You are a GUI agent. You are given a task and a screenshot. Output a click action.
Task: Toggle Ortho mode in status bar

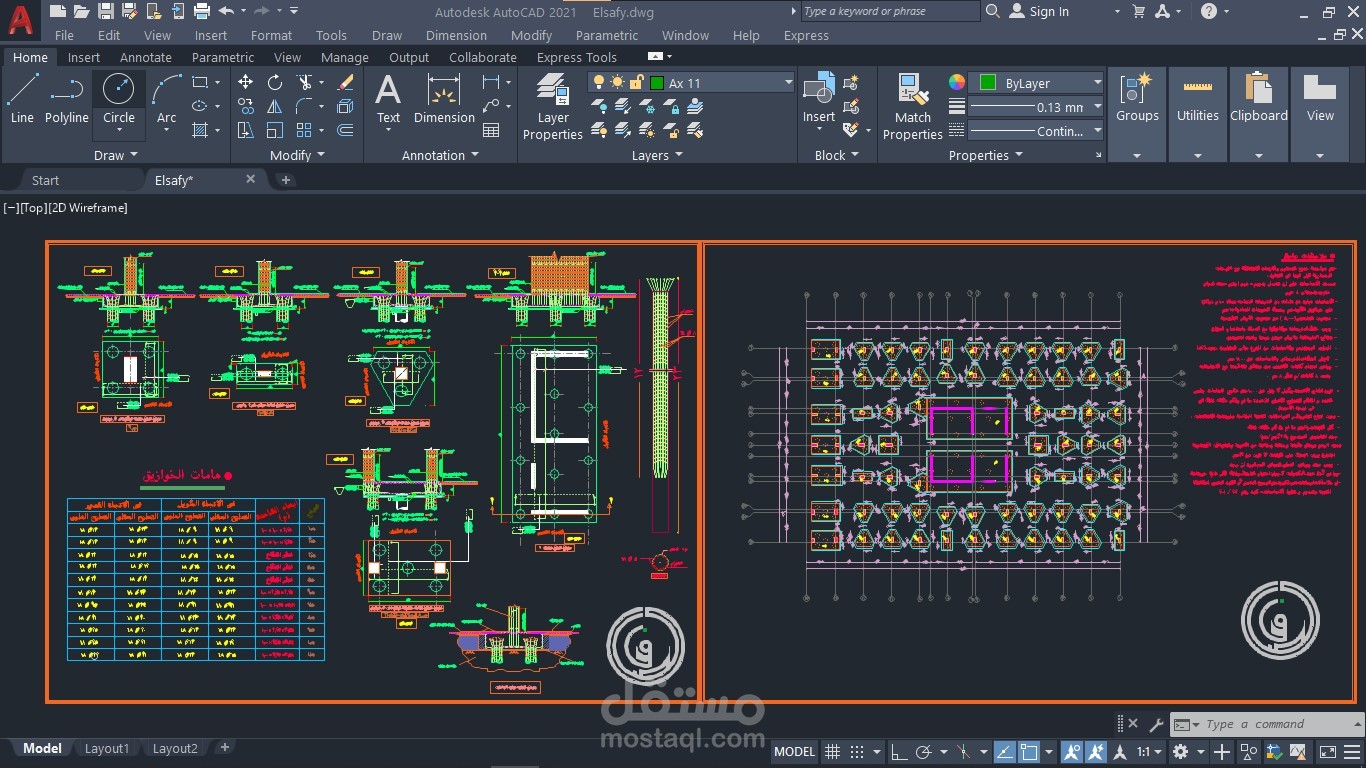(x=899, y=752)
